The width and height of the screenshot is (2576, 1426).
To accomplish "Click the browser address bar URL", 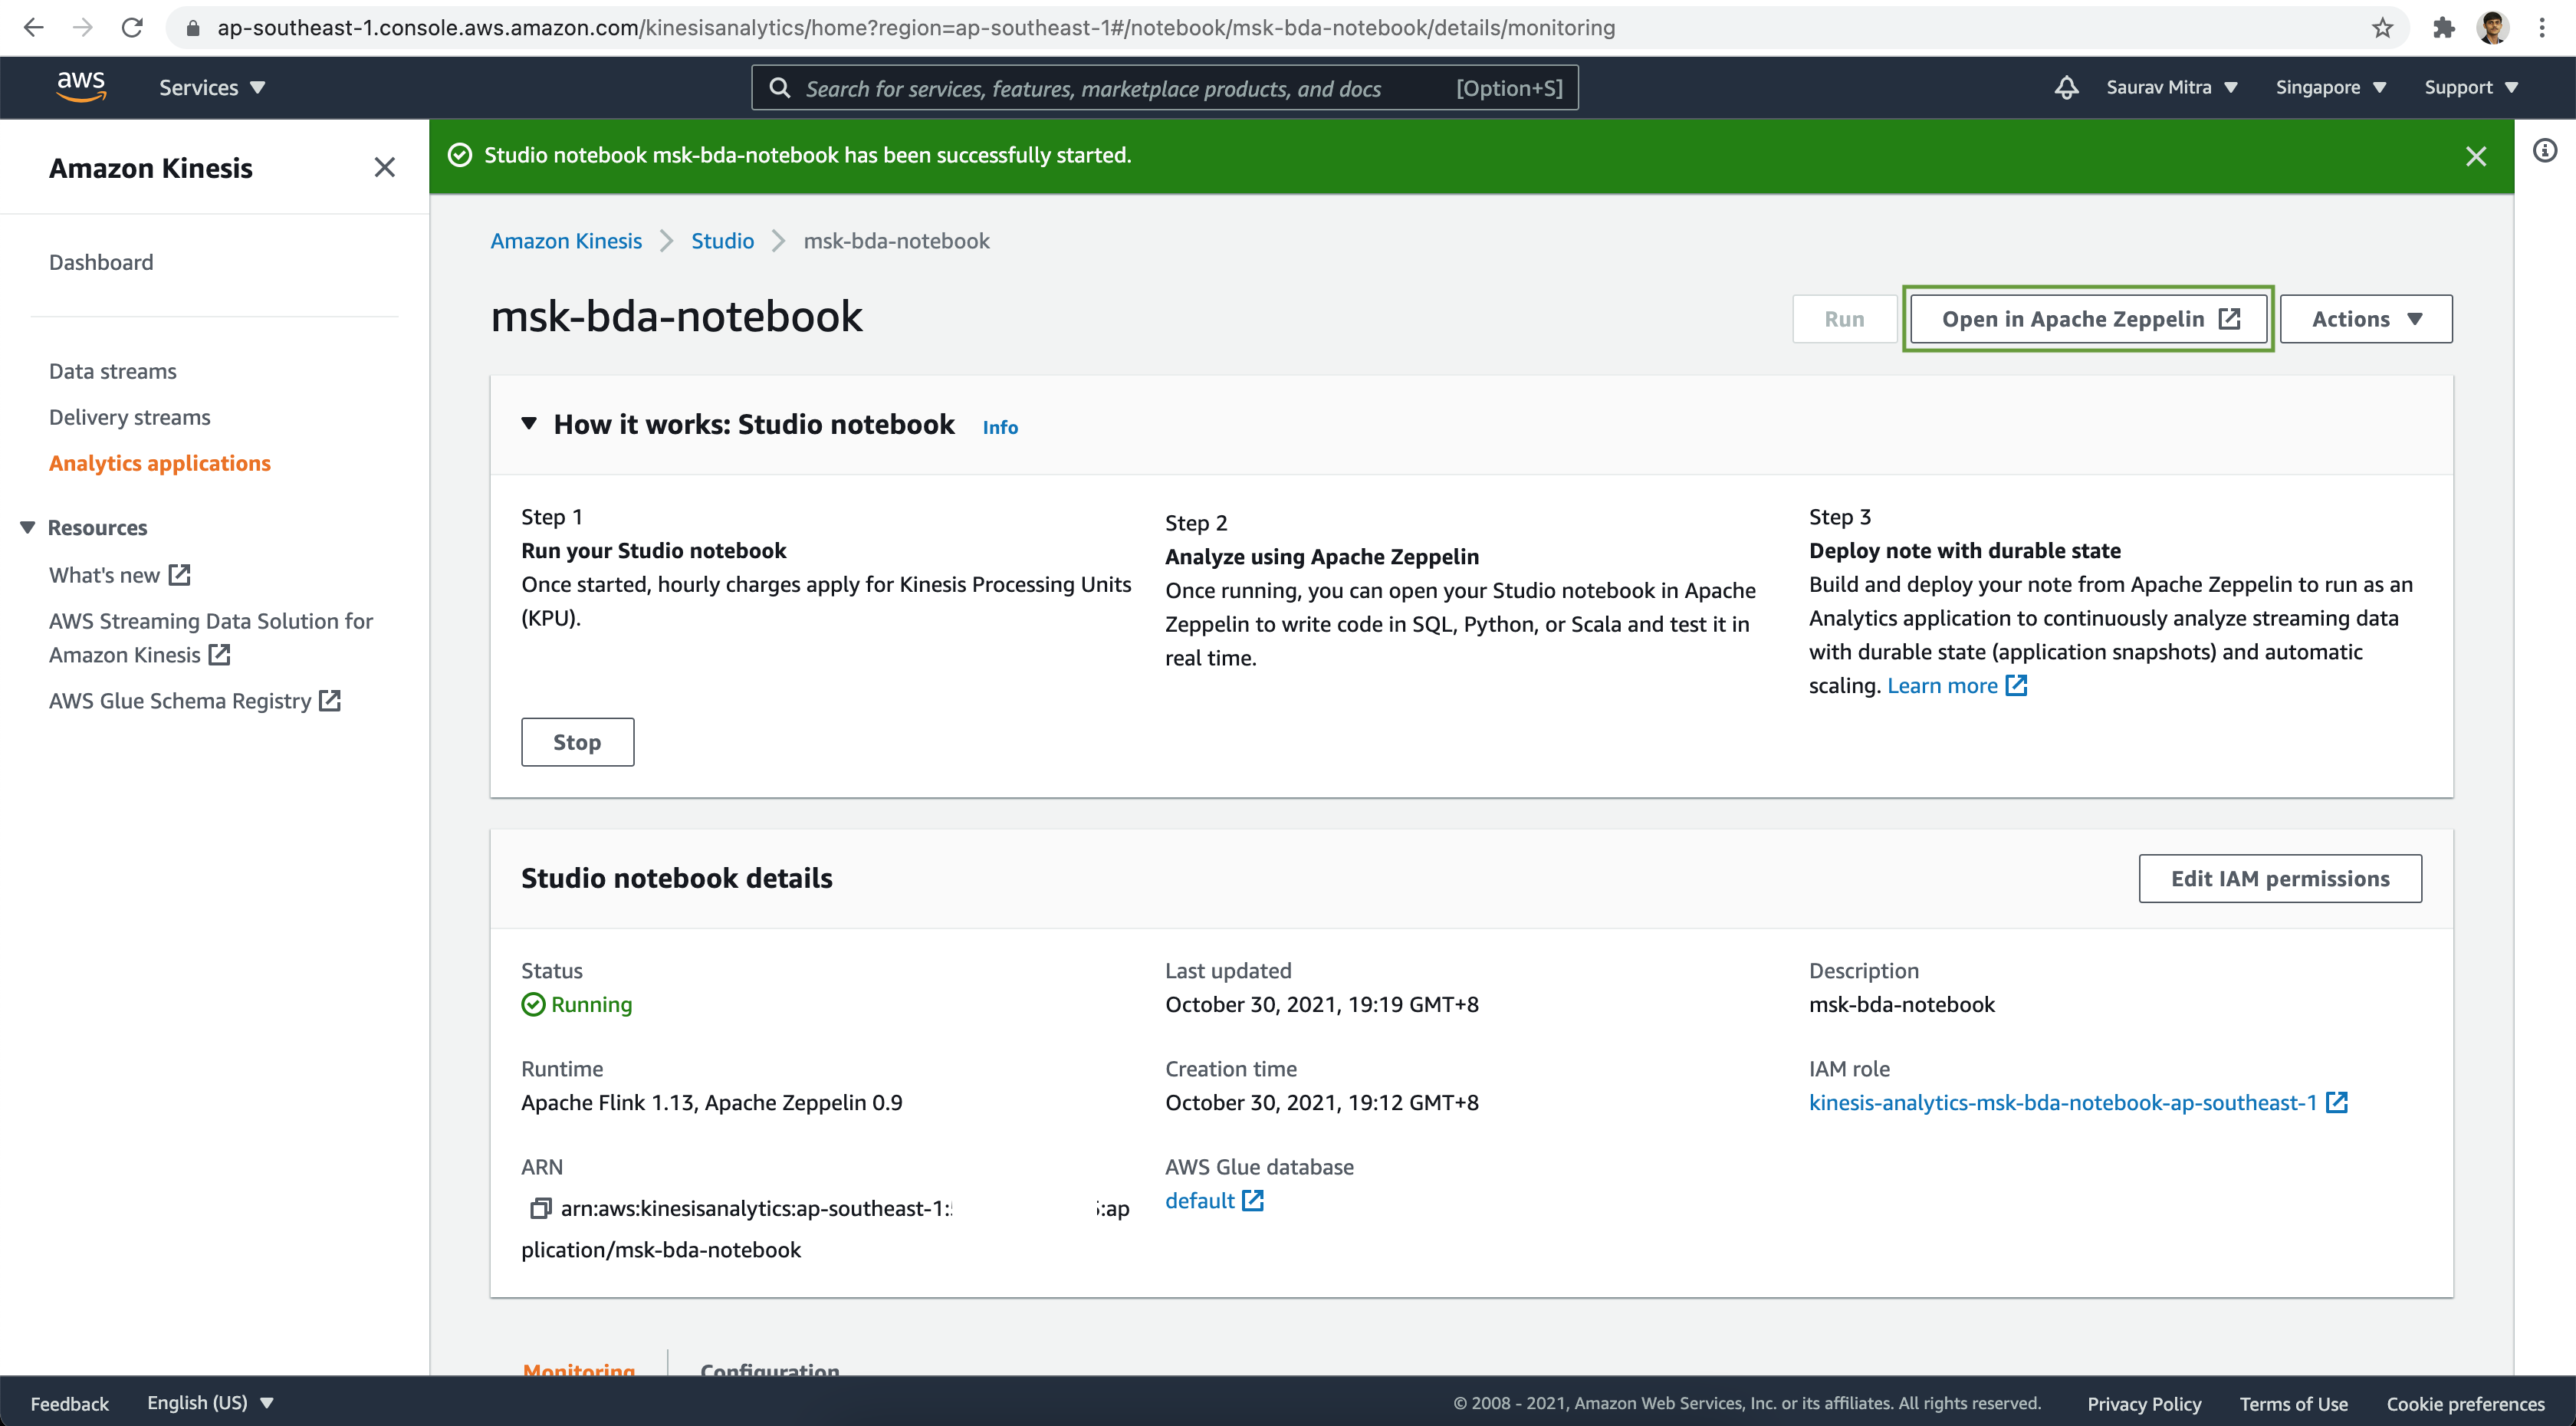I will pyautogui.click(x=916, y=28).
